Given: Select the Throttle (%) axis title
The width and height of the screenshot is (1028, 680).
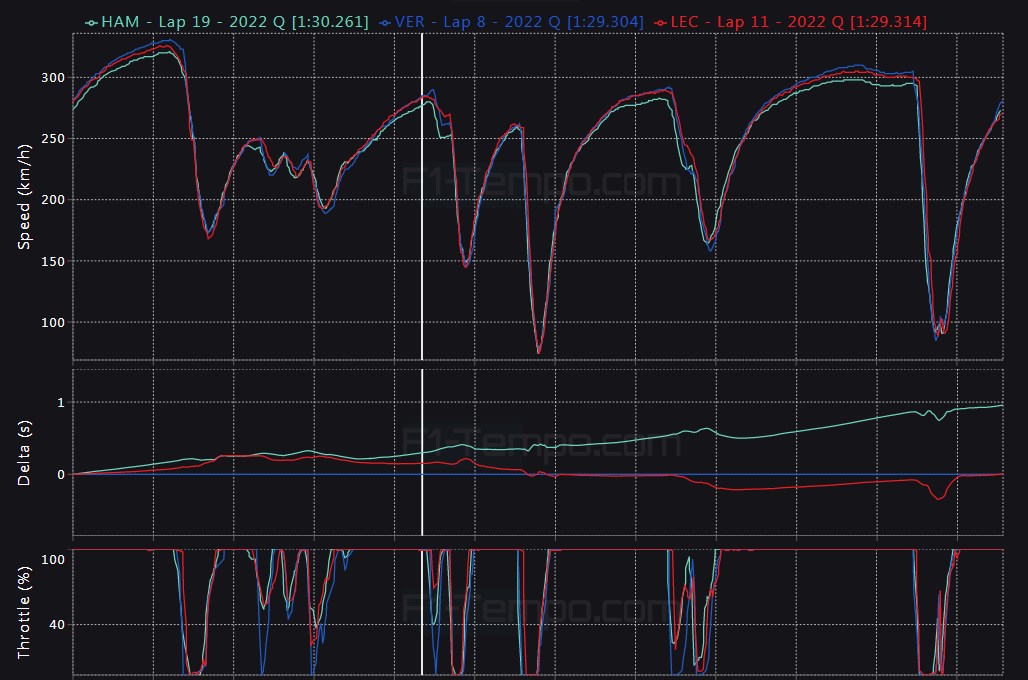Looking at the screenshot, I should pos(25,612).
